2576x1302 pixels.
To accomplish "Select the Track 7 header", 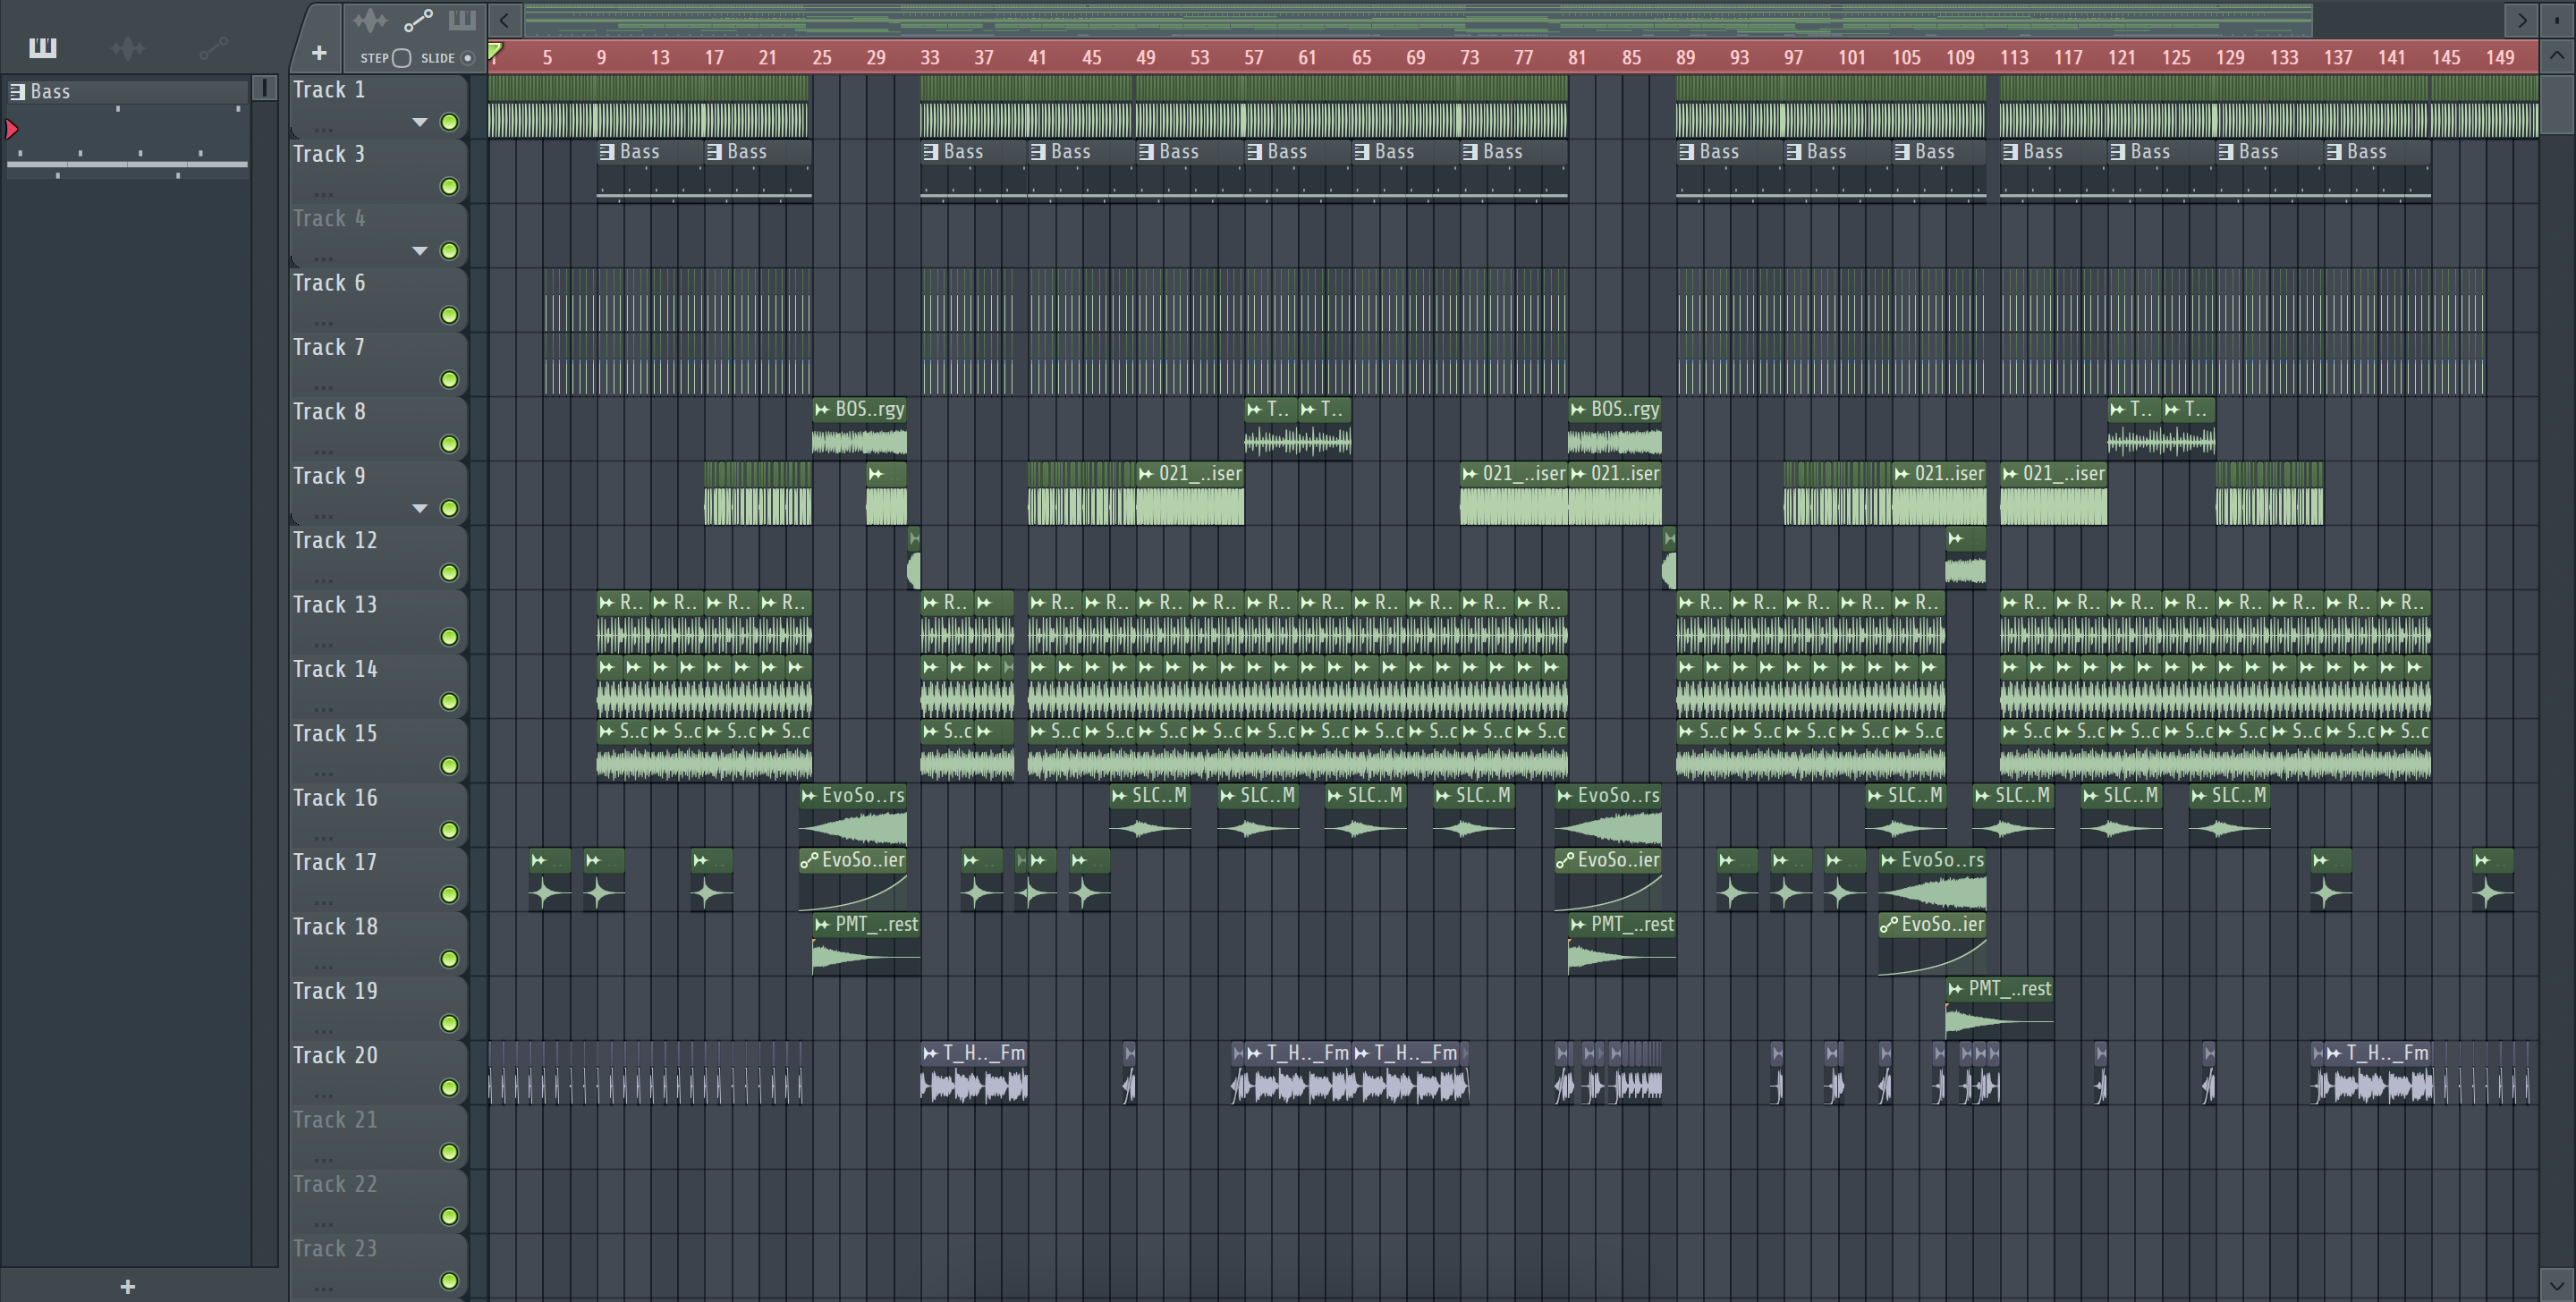I will [378, 364].
